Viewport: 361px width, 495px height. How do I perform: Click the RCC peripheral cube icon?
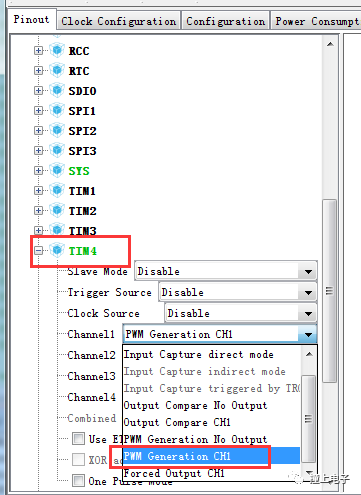pos(57,51)
